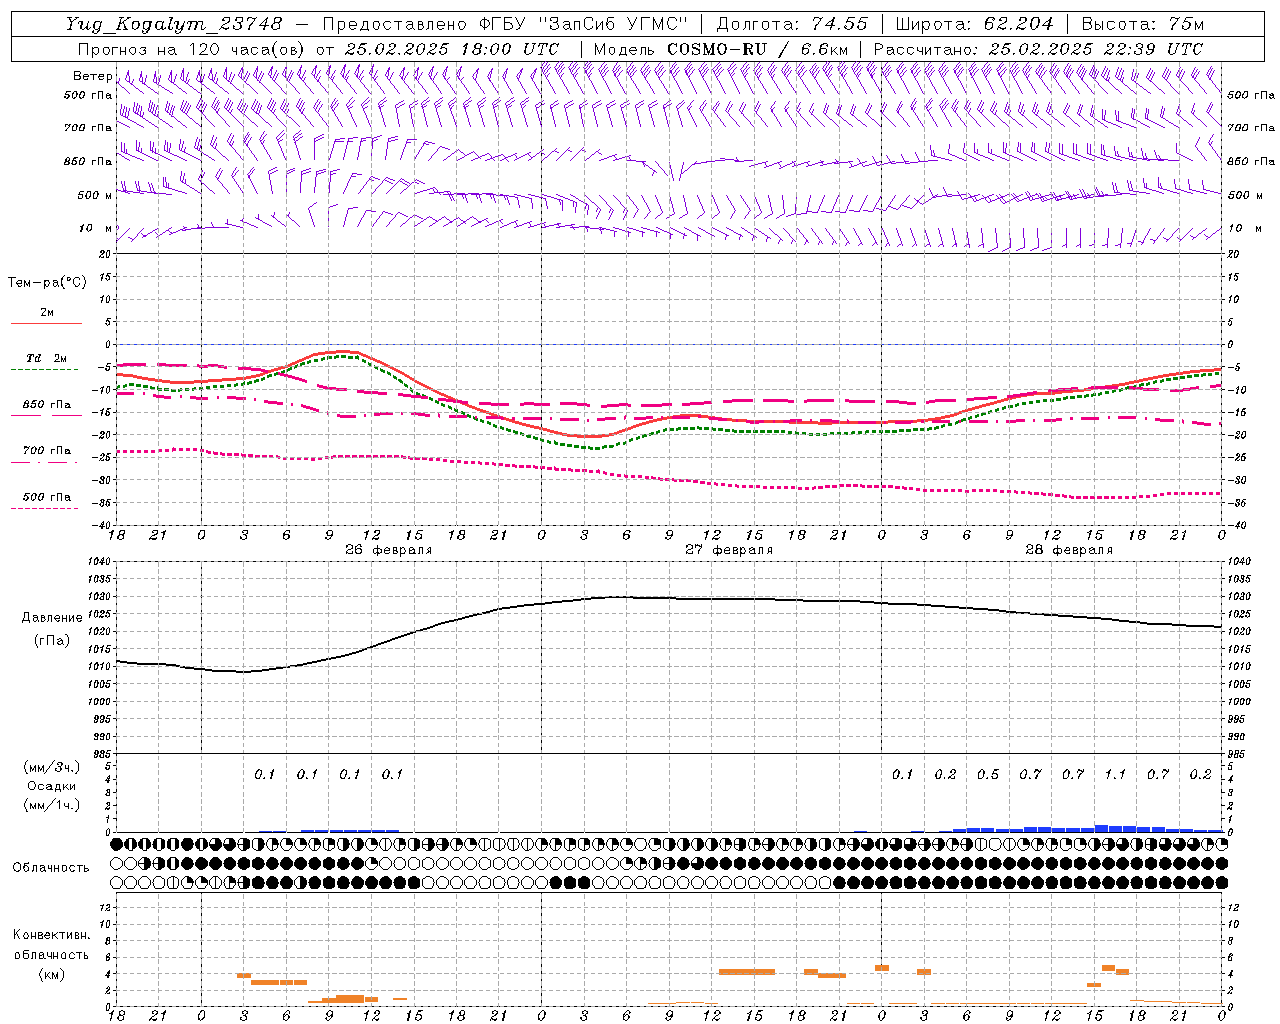Image resolution: width=1280 pixels, height=1024 pixels.
Task: Select the Высота: 75м header value
Action: (x=1143, y=24)
